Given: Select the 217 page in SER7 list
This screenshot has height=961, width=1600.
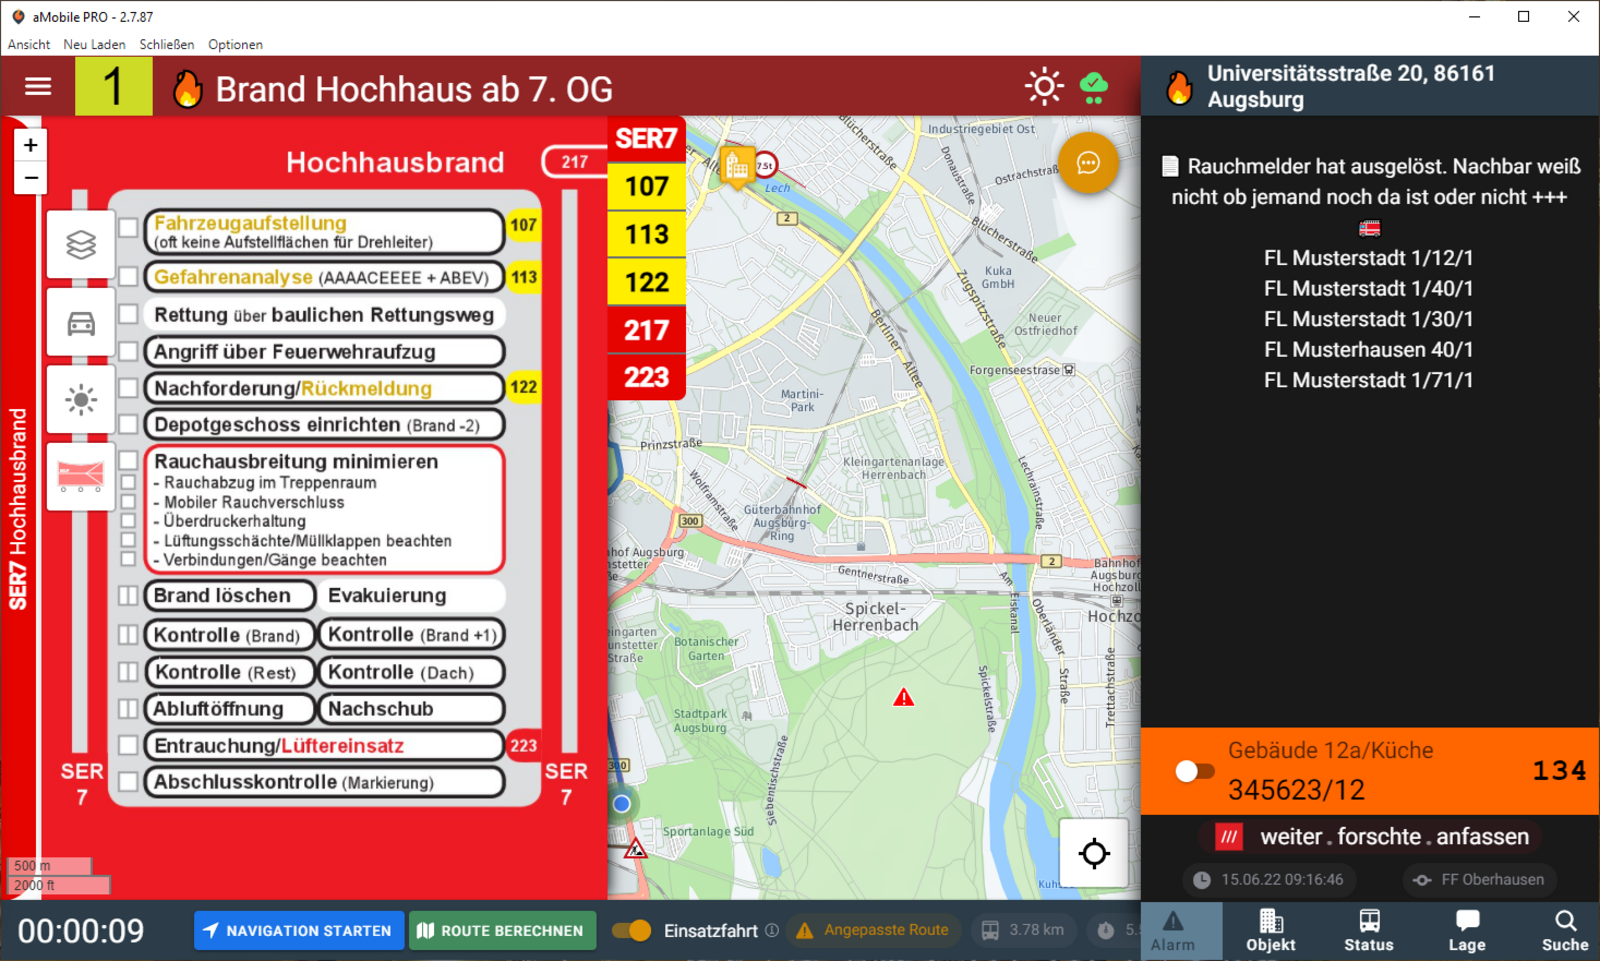Looking at the screenshot, I should point(646,330).
